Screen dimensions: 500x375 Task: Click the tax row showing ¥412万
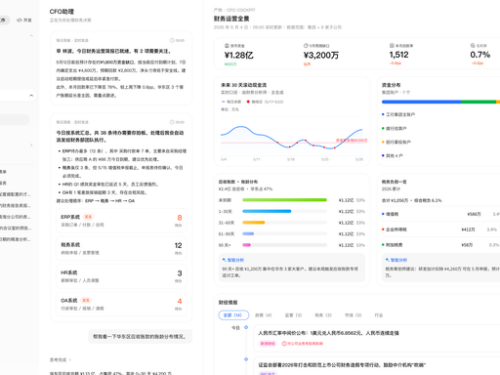(x=441, y=229)
